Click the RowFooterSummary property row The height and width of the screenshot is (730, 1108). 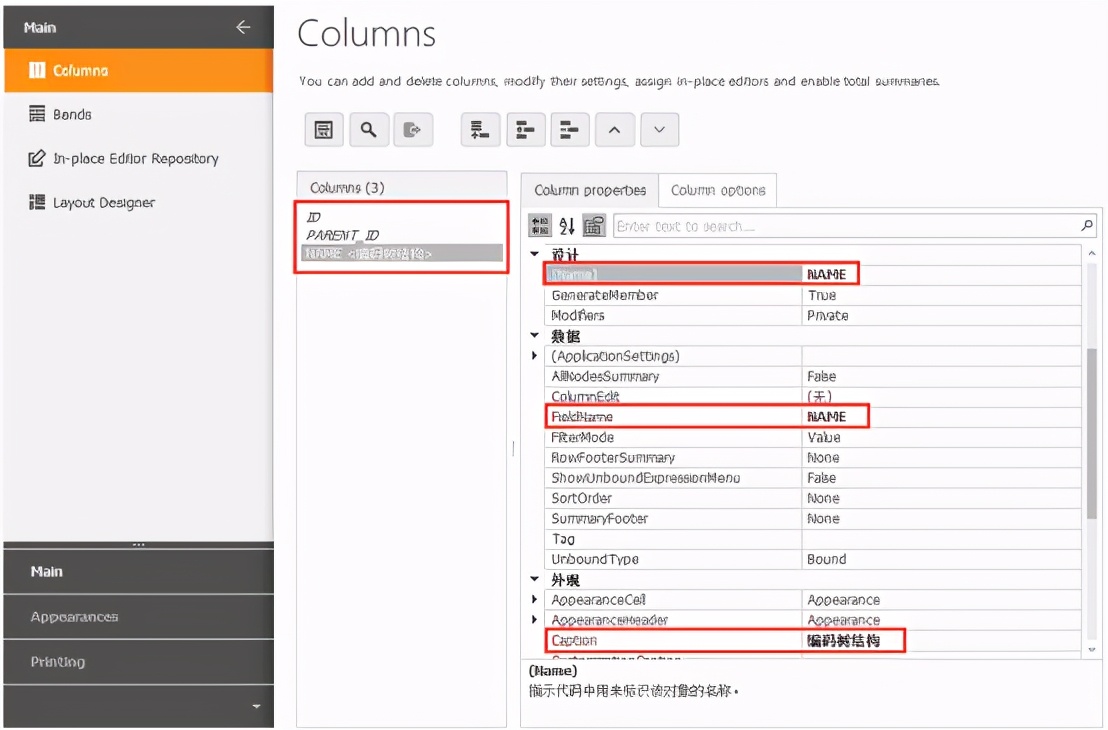coord(813,457)
